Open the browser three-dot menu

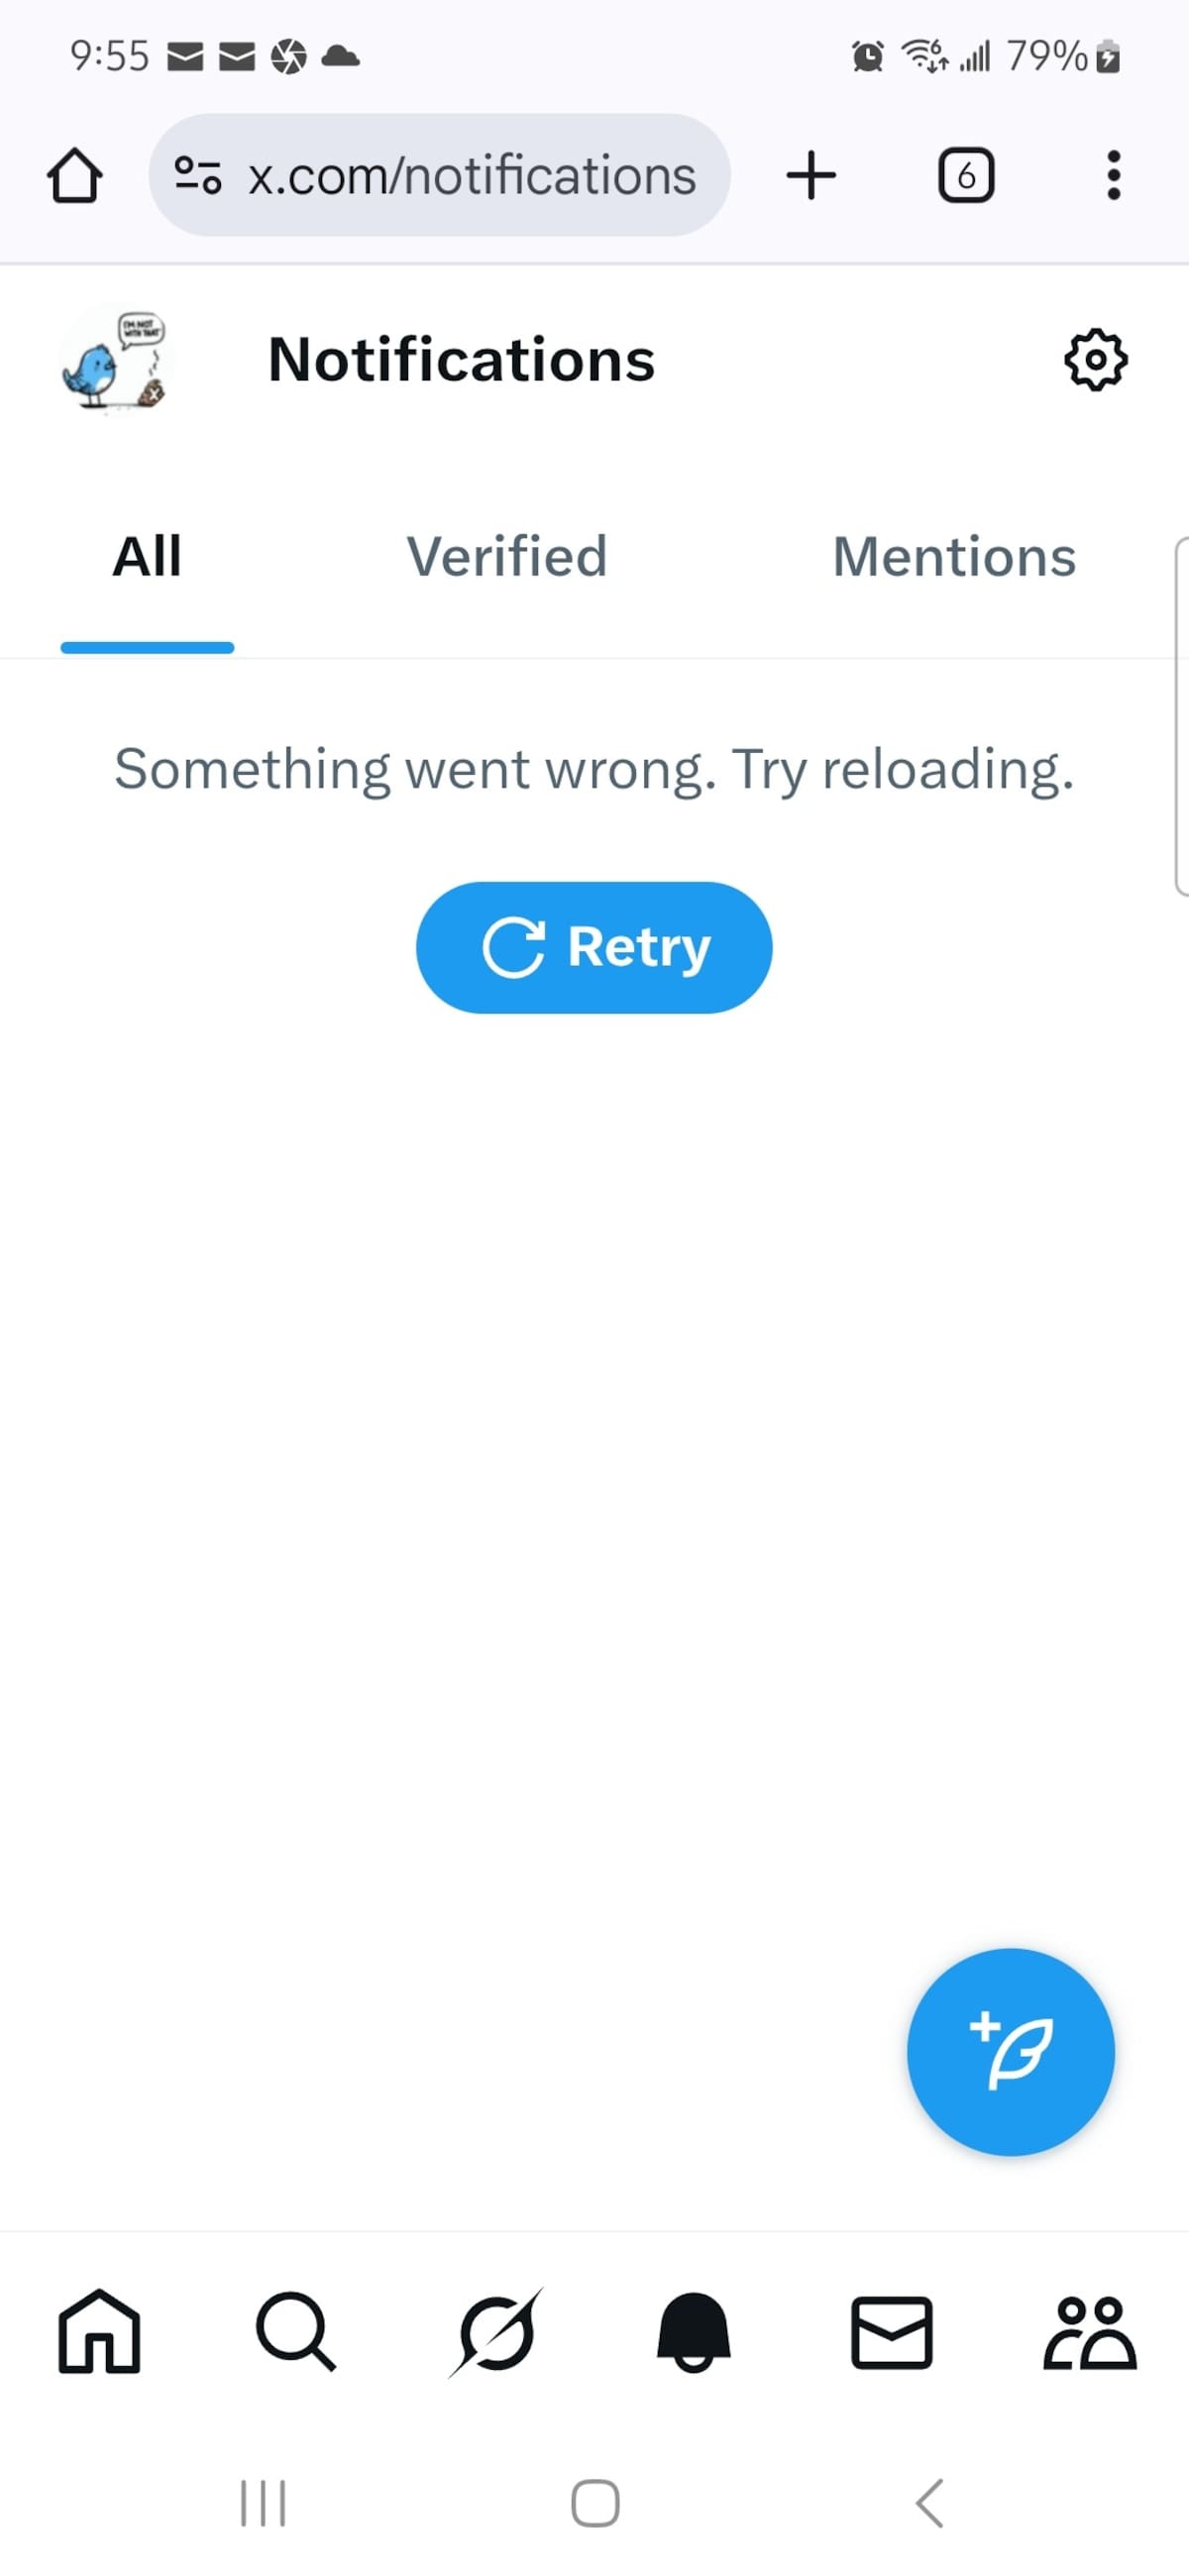tap(1113, 175)
